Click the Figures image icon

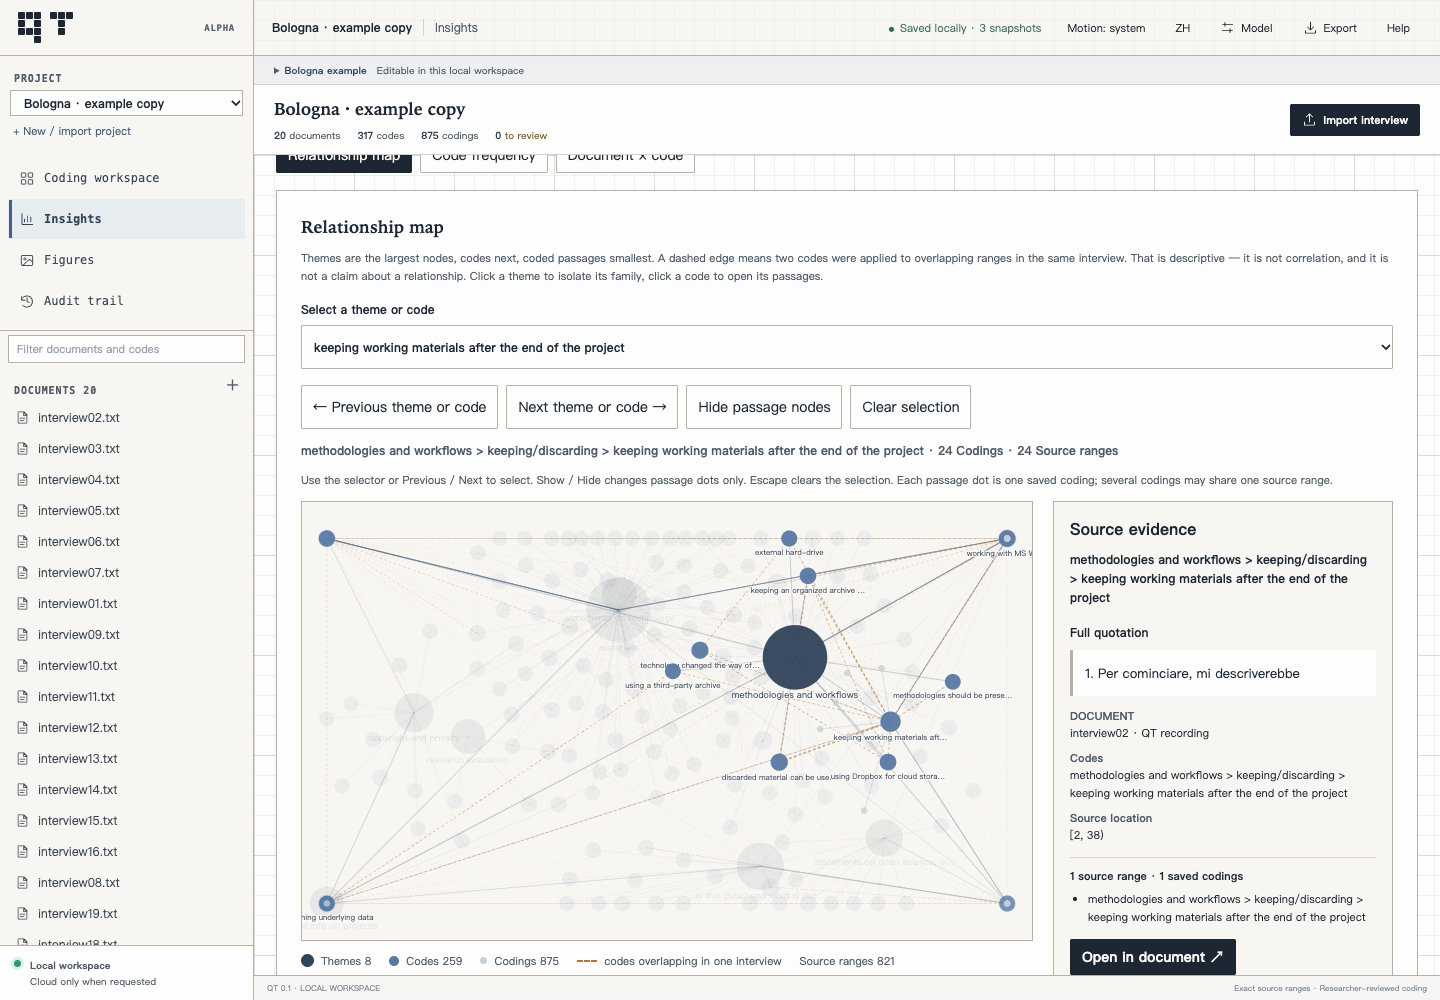pyautogui.click(x=27, y=260)
